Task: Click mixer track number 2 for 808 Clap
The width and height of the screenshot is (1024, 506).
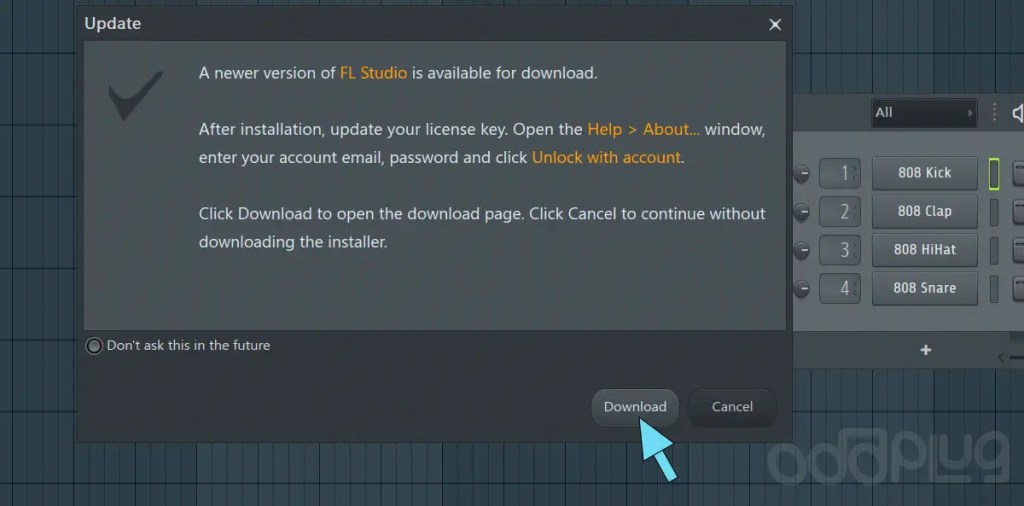Action: (840, 212)
